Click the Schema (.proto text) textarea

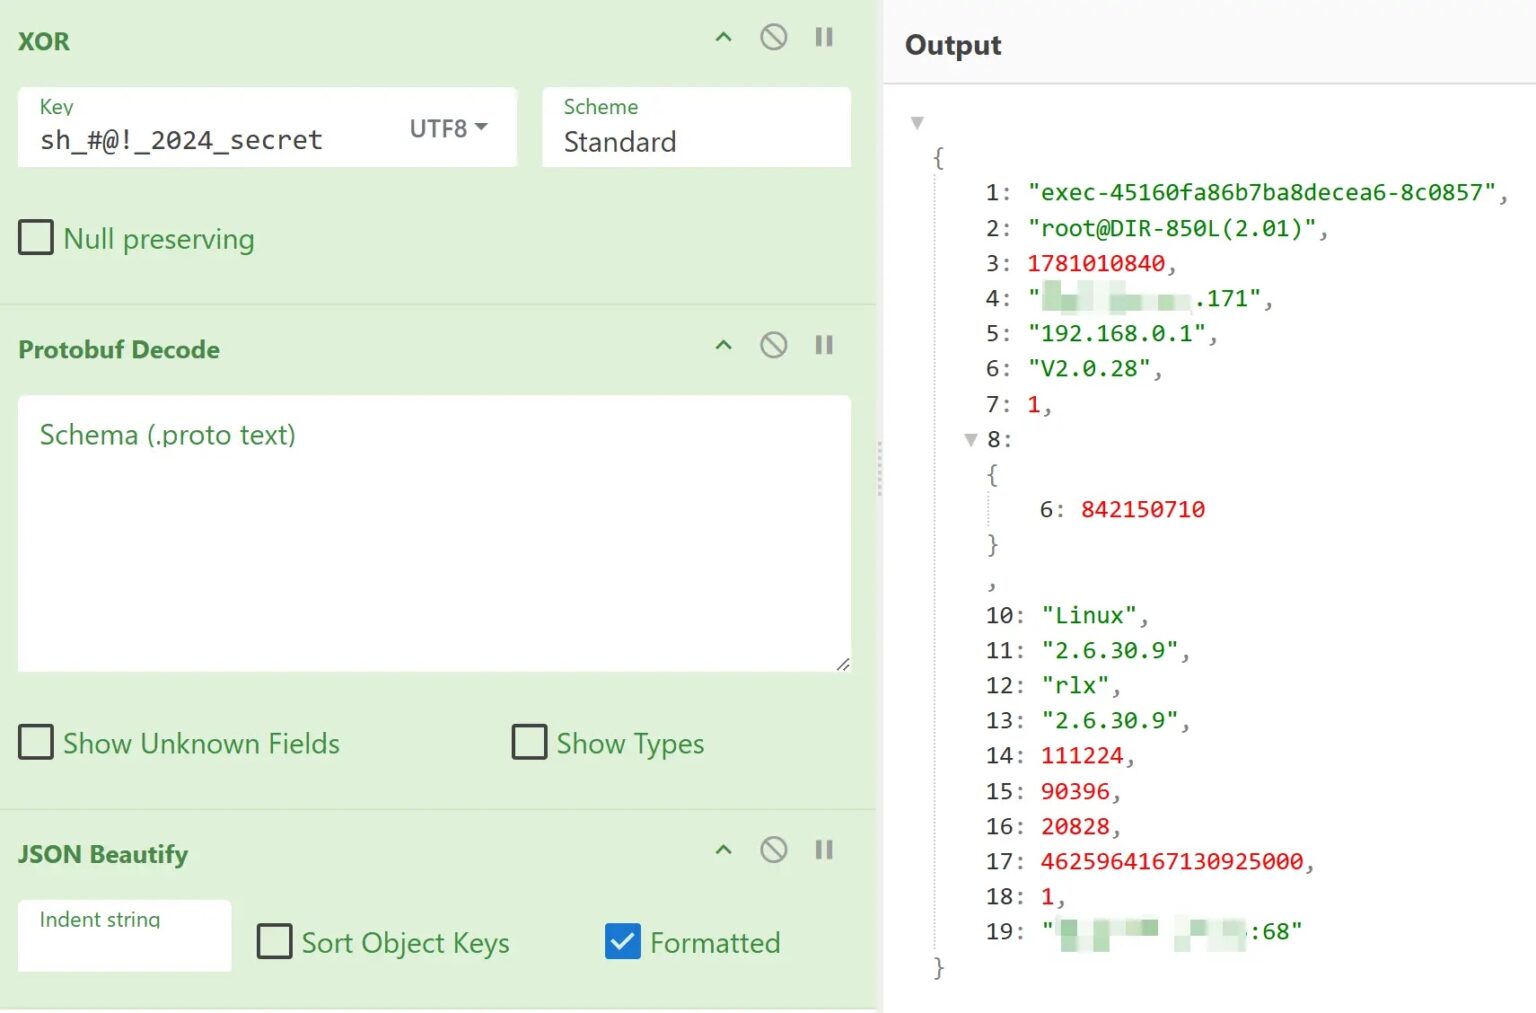434,533
